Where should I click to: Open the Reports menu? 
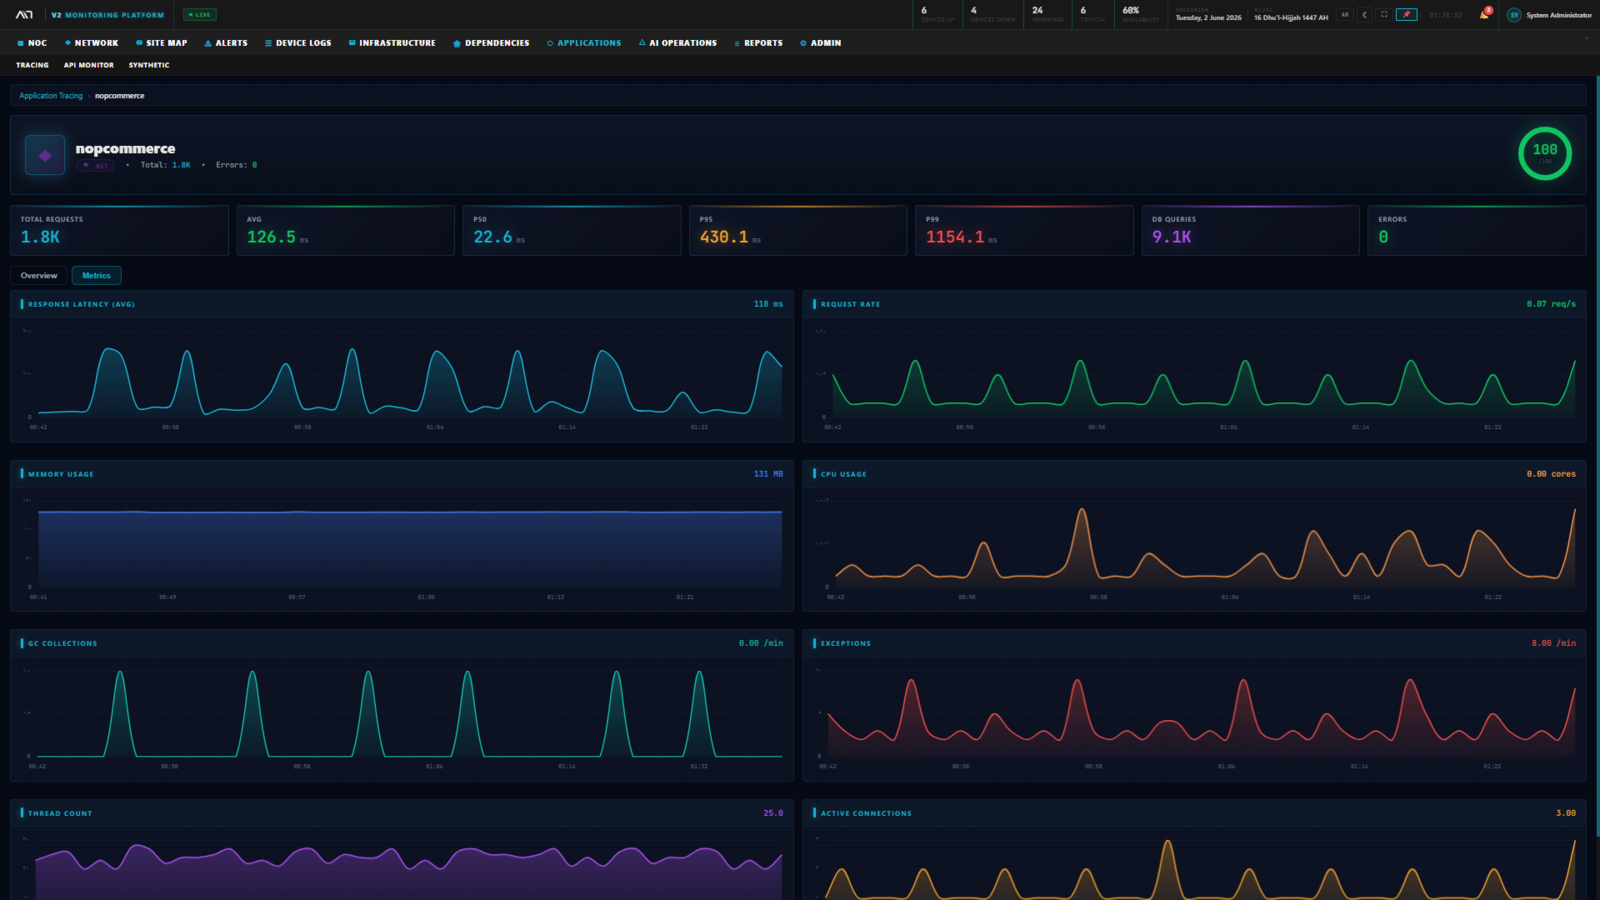[x=758, y=43]
